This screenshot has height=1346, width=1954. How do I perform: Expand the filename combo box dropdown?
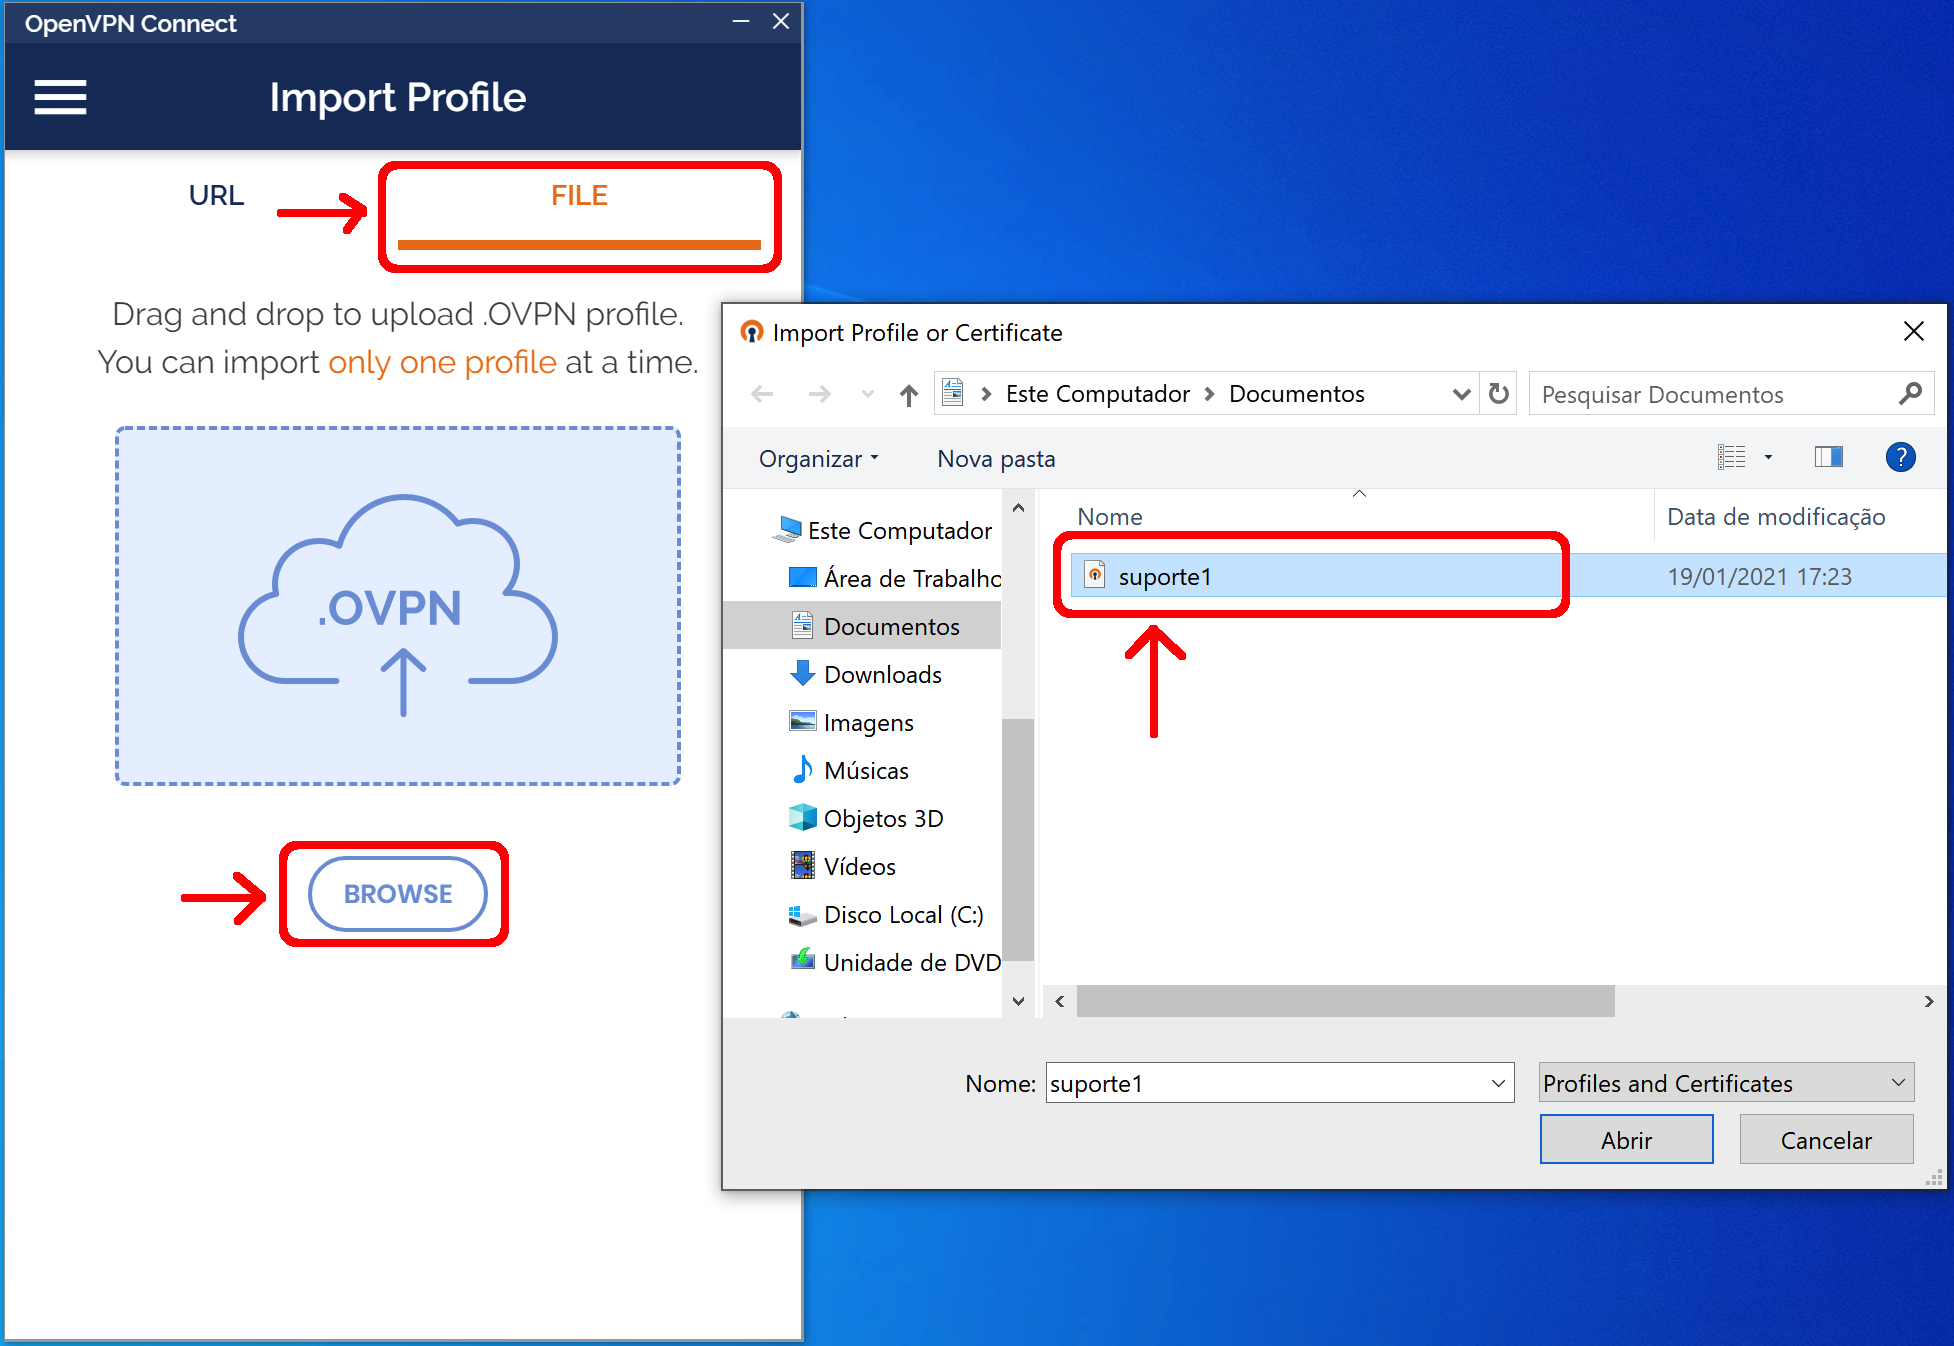tap(1497, 1084)
